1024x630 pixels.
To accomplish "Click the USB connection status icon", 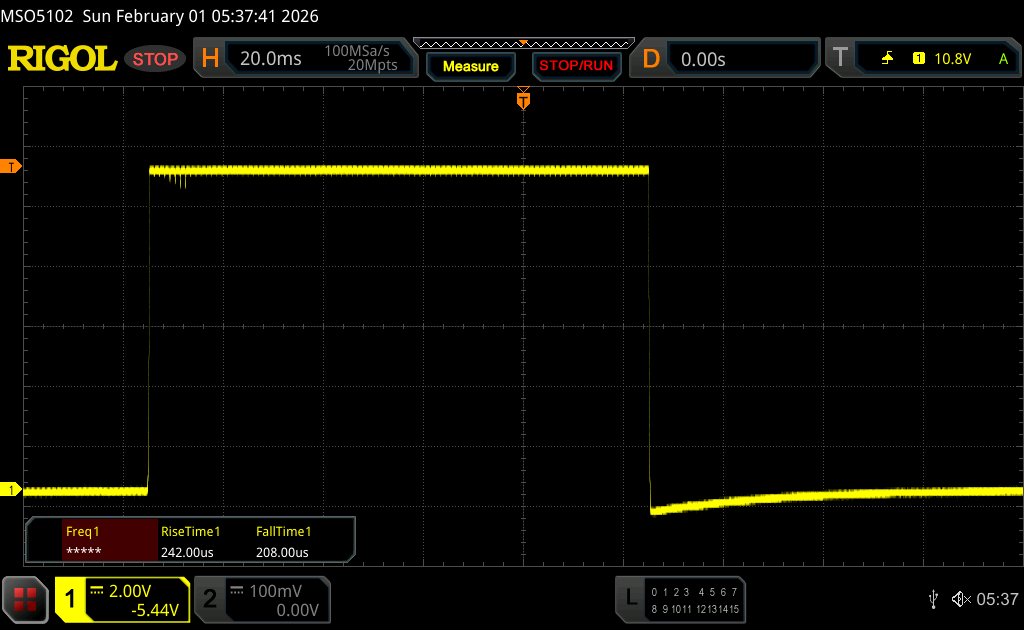I will pyautogui.click(x=933, y=599).
